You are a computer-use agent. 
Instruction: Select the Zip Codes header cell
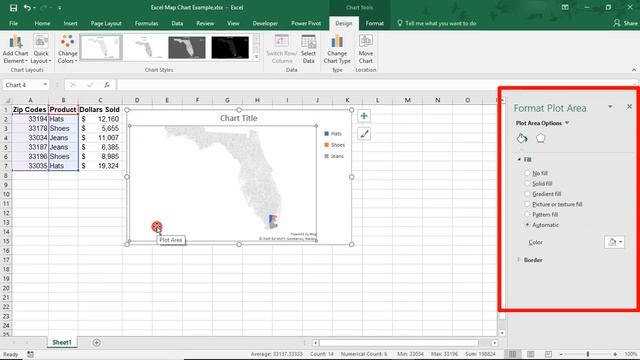(30, 109)
